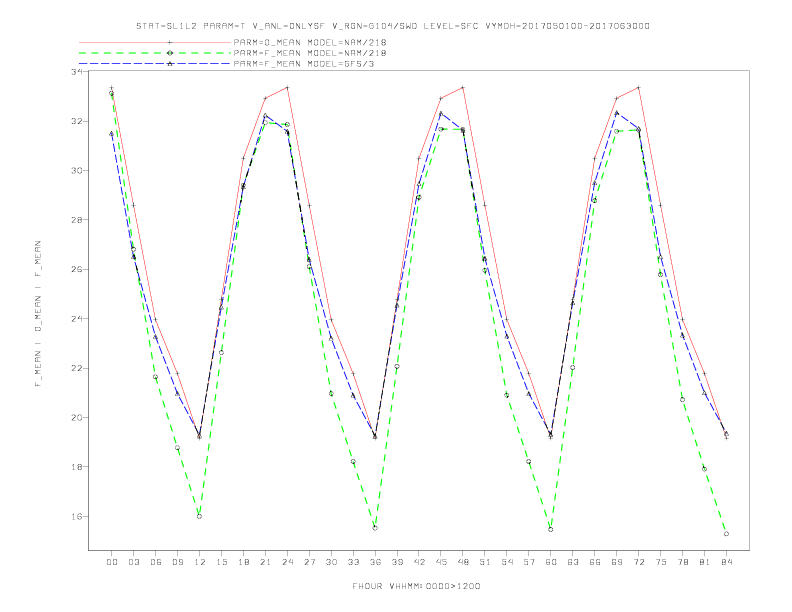Select legend label PARM=F_MEAN MODEL=GFS/3

(304, 64)
